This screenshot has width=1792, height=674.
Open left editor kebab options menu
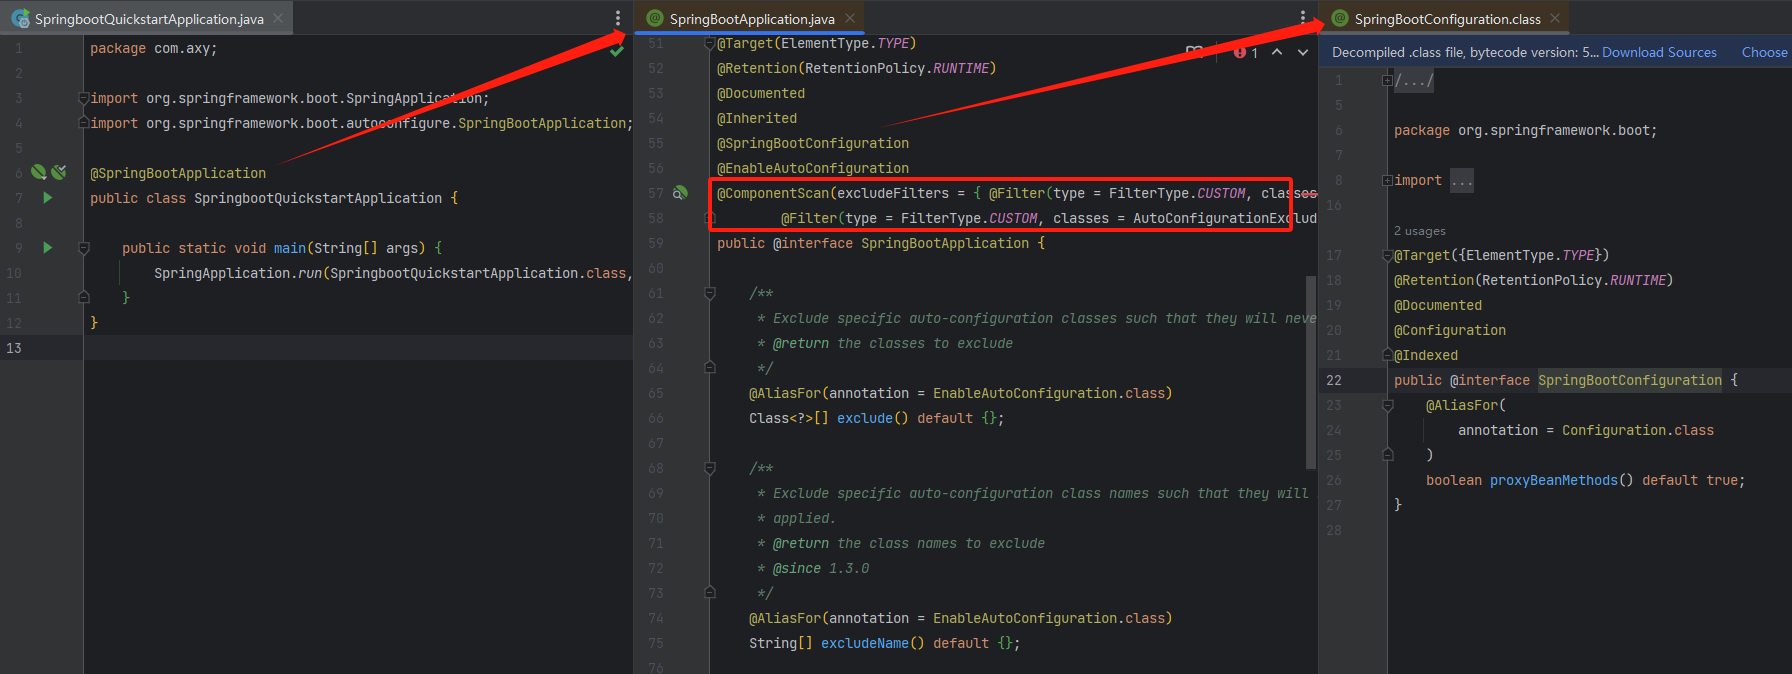(618, 18)
